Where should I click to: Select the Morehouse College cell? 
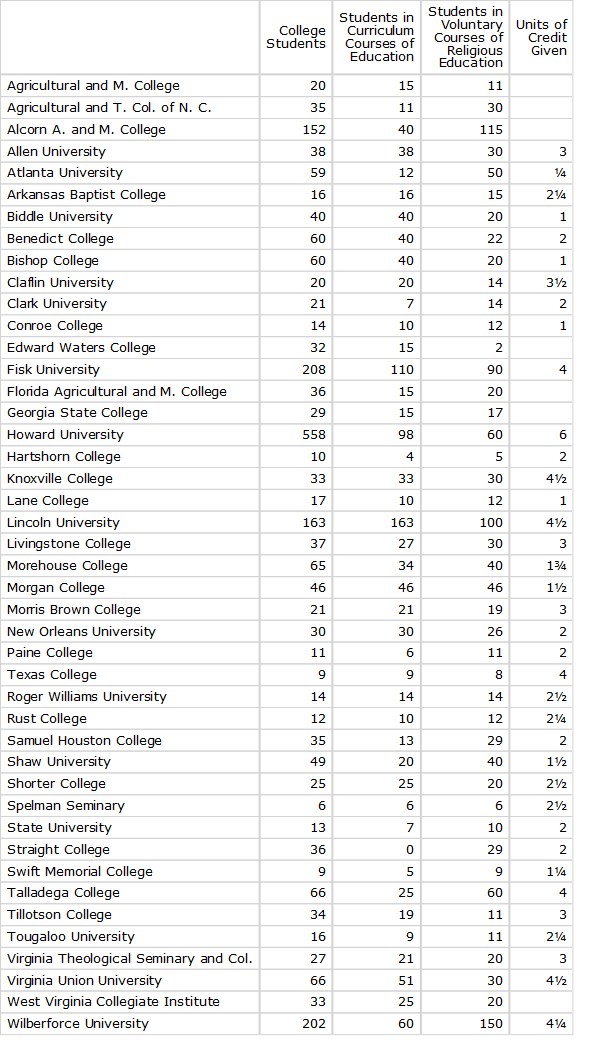coord(130,565)
